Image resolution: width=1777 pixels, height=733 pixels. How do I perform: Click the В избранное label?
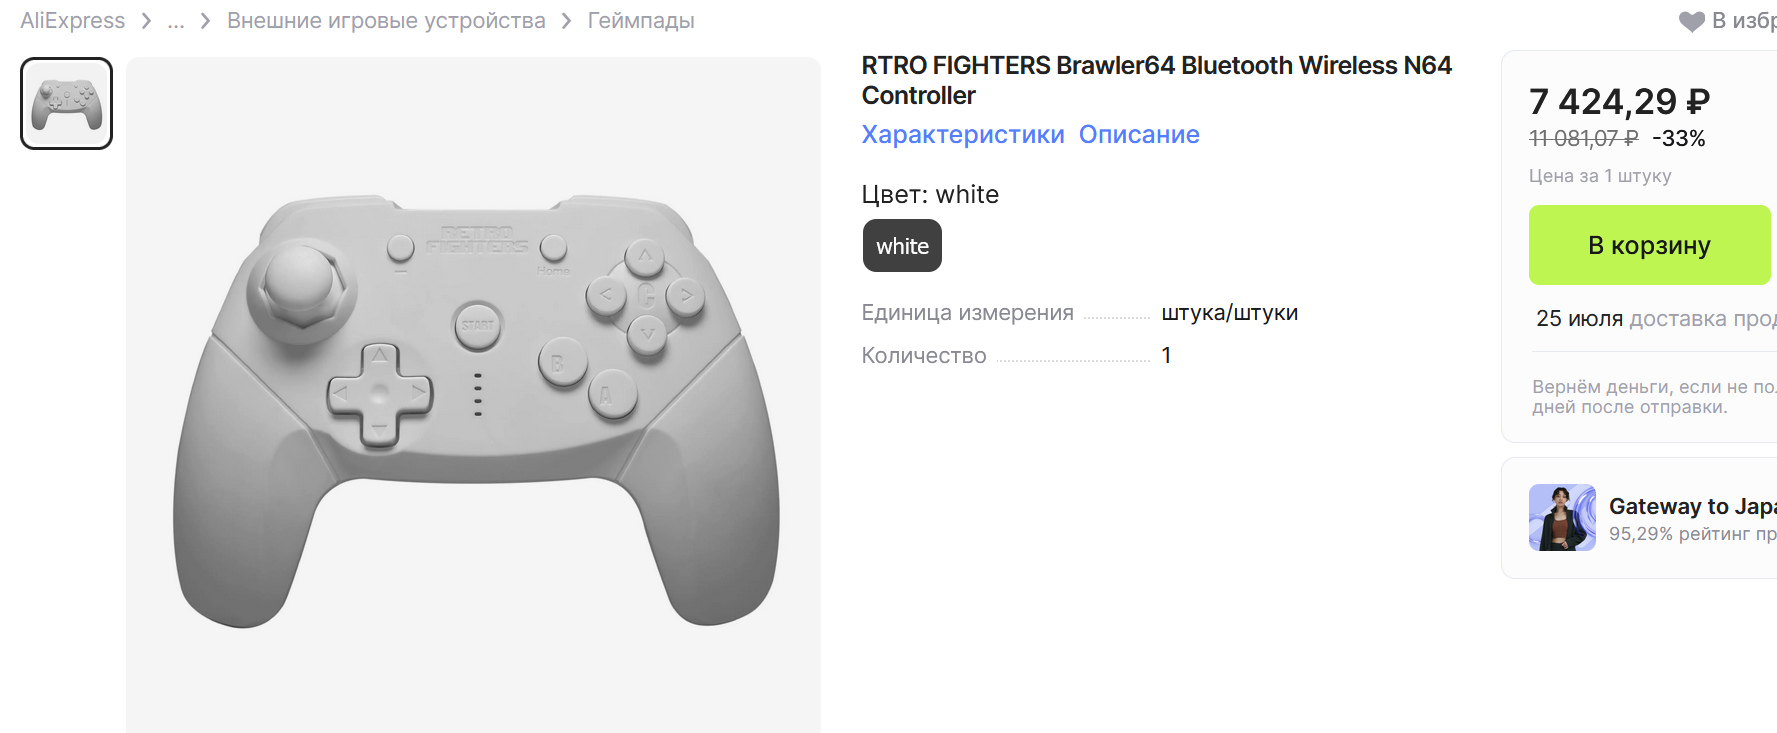point(1744,21)
